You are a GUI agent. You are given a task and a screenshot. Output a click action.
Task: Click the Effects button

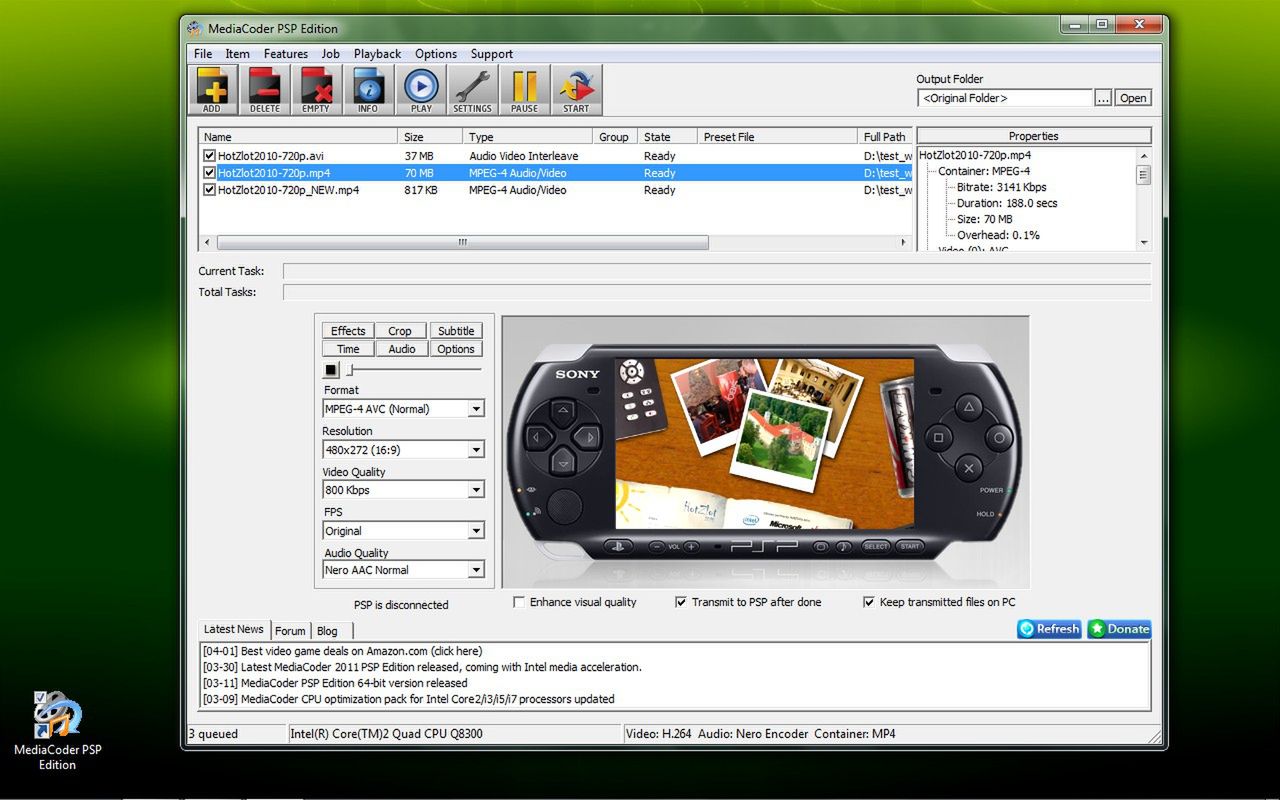[348, 331]
